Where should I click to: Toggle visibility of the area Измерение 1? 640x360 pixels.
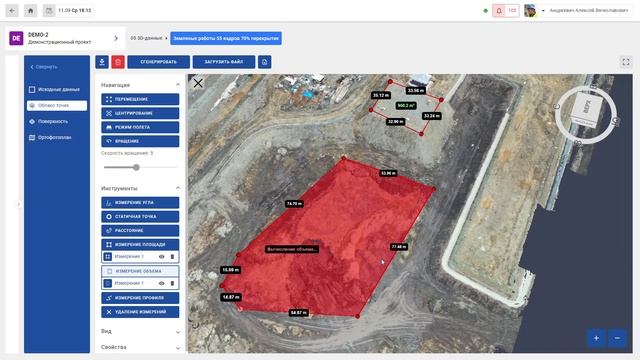point(162,257)
